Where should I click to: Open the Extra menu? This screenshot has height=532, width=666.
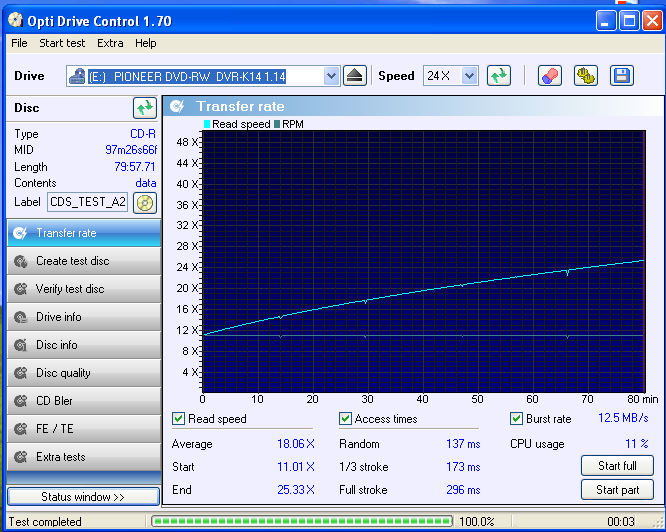pos(110,43)
